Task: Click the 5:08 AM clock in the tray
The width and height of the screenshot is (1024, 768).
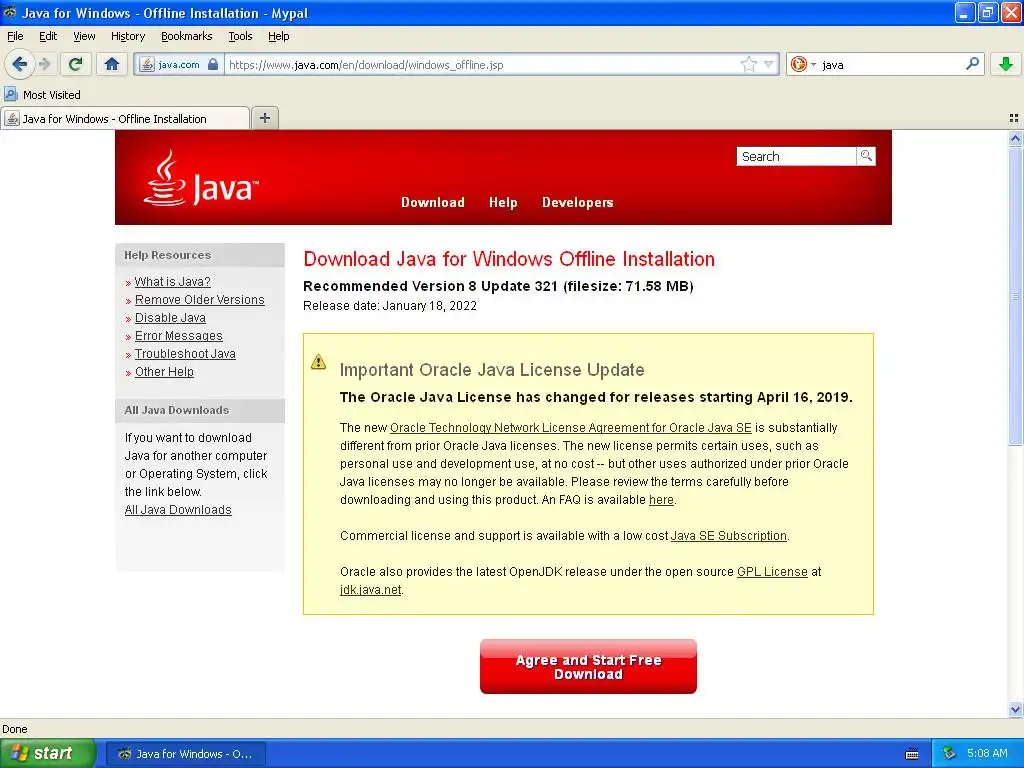Action: (987, 753)
